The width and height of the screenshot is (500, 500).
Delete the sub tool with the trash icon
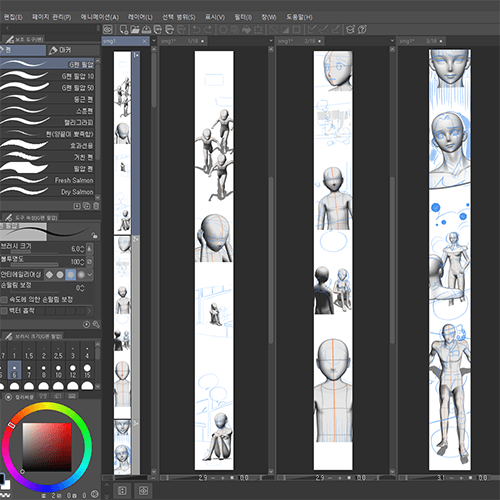click(x=96, y=206)
